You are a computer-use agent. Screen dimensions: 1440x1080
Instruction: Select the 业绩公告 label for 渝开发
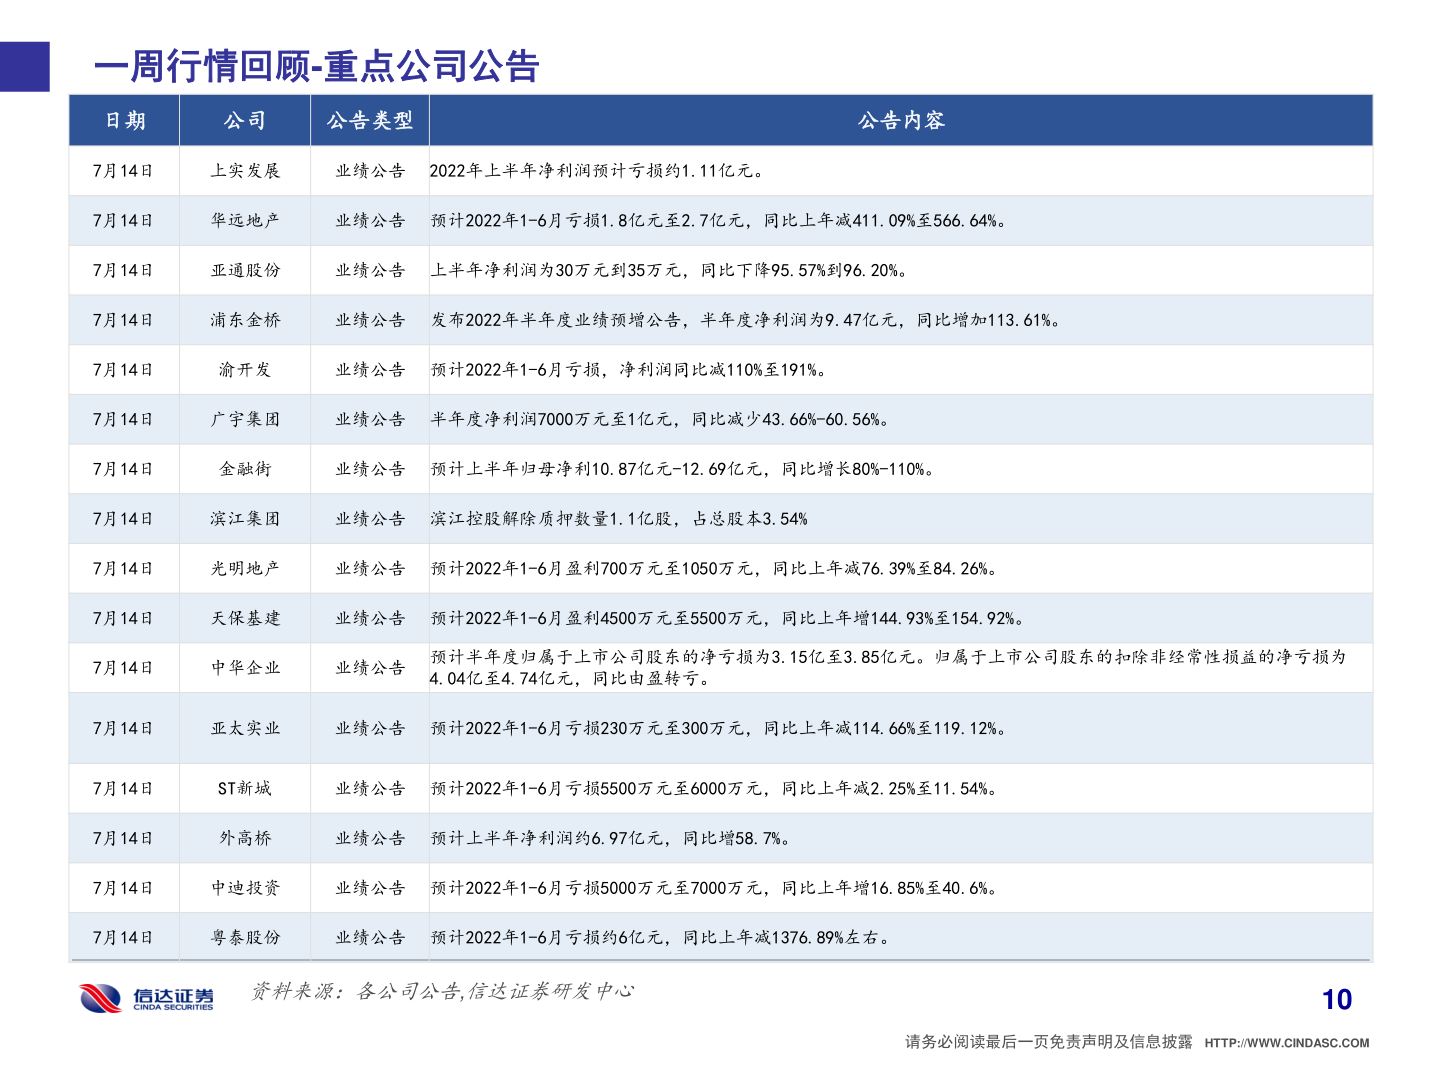370,369
